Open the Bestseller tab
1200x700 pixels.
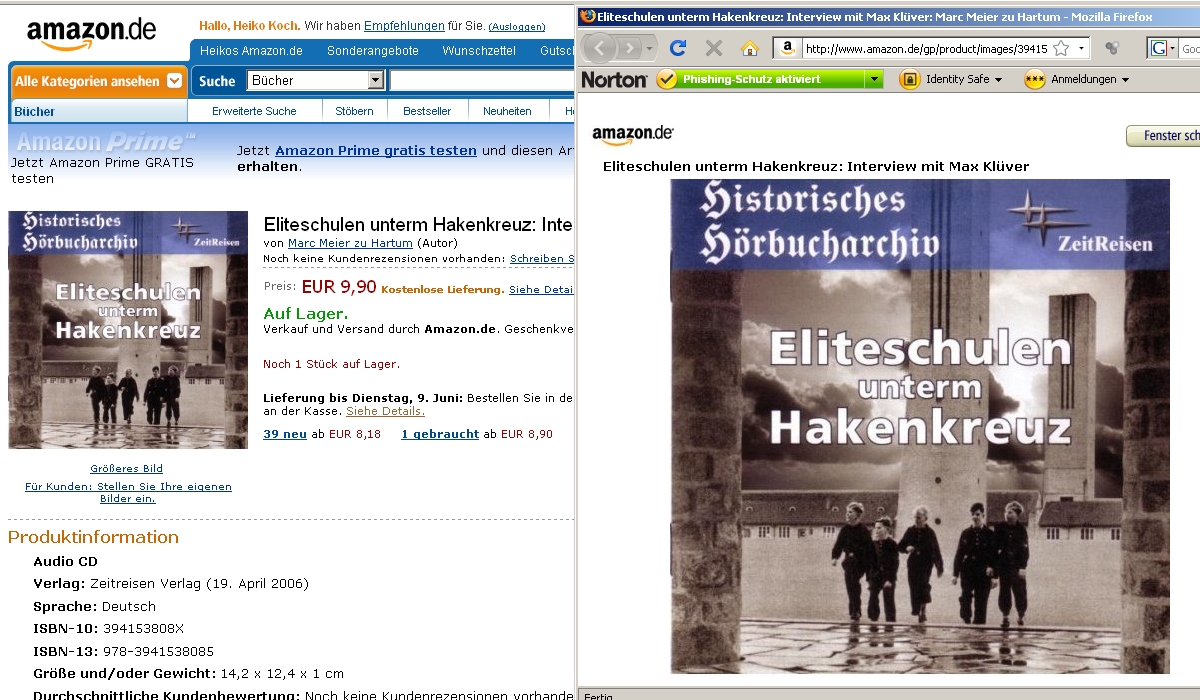point(427,111)
